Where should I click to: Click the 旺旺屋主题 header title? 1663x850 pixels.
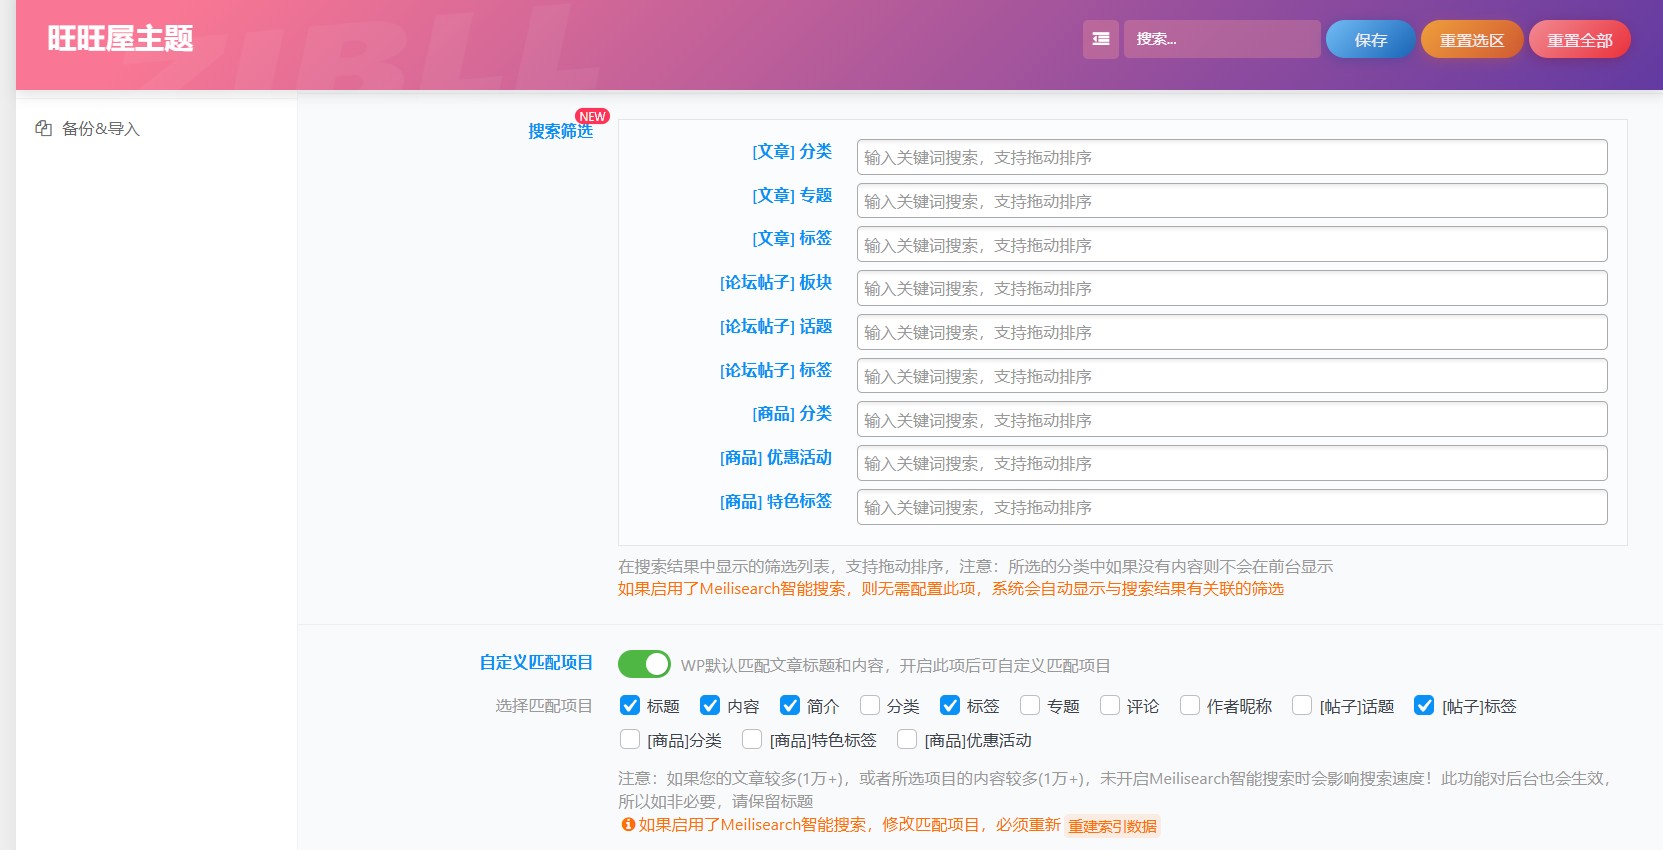pos(120,39)
